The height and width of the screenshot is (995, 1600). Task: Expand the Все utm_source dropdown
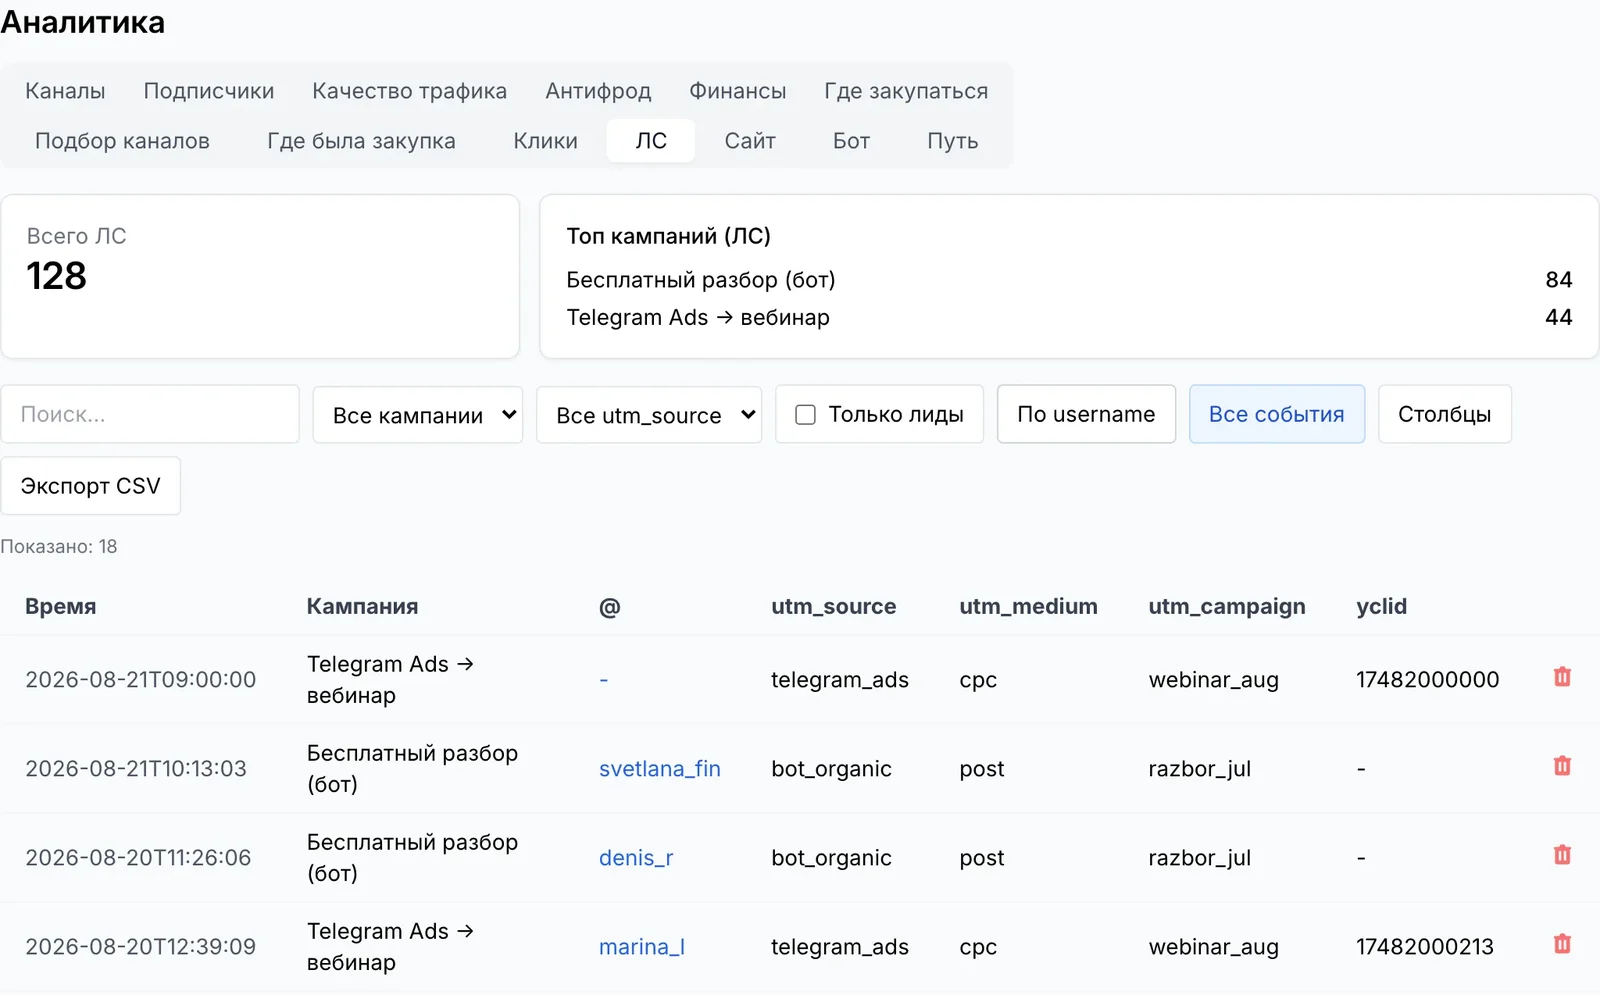click(649, 414)
